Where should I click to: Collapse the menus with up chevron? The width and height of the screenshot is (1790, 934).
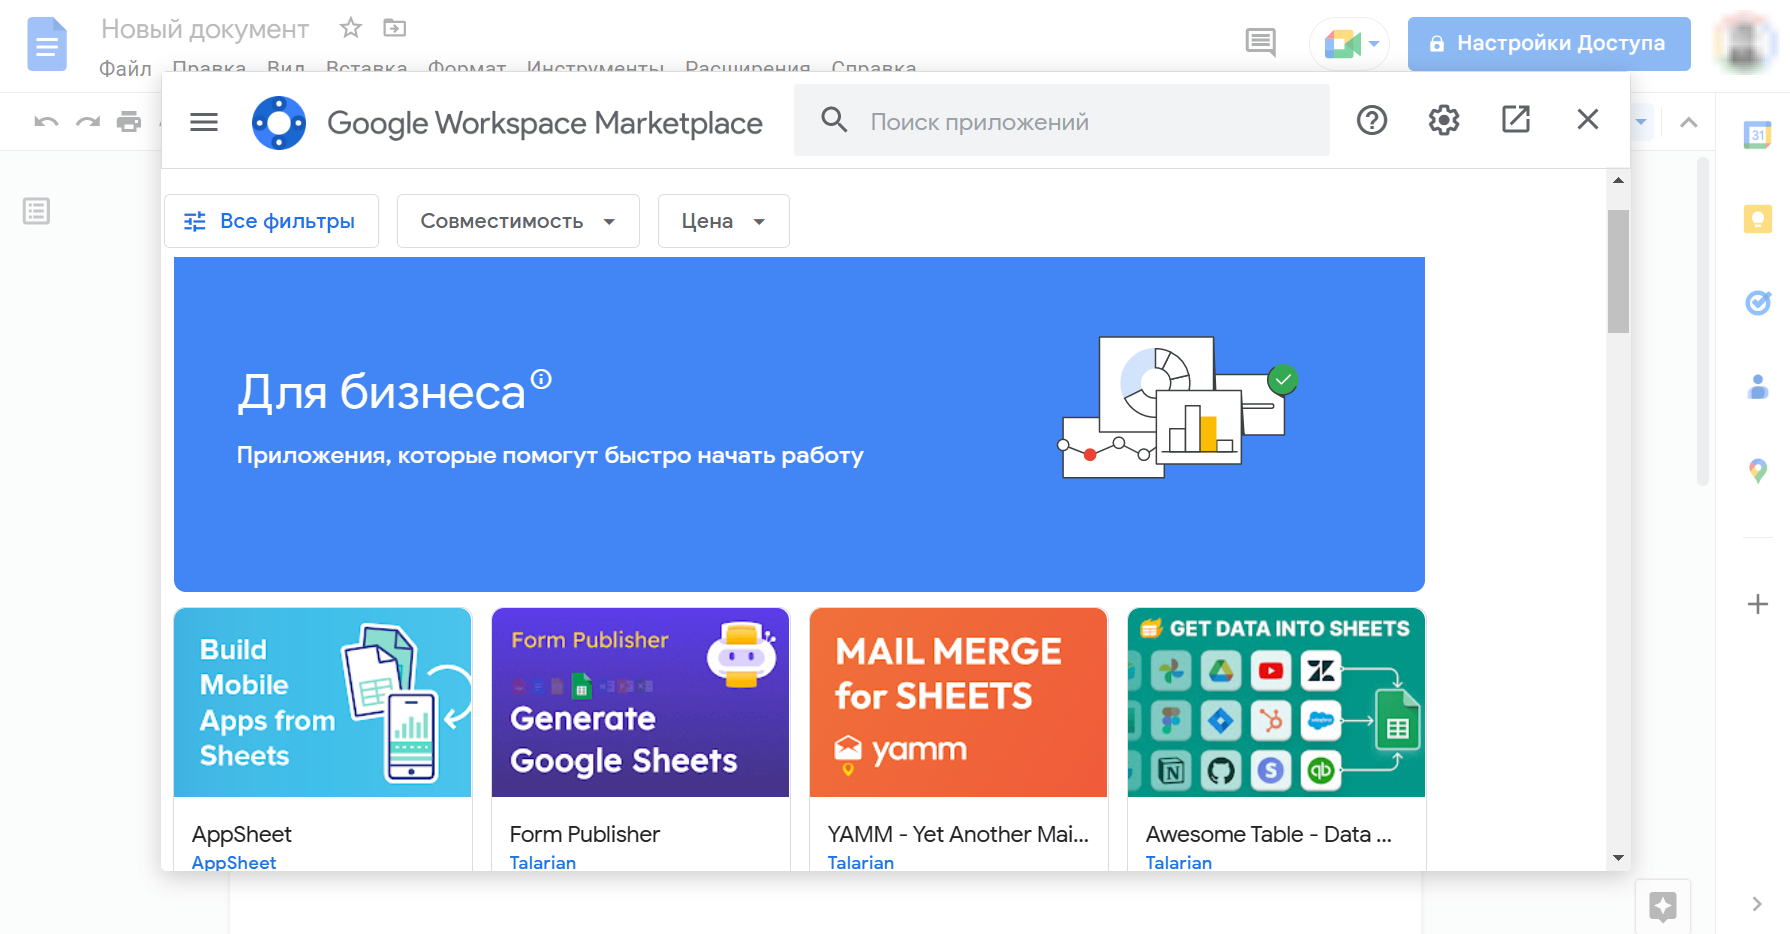pyautogui.click(x=1689, y=122)
